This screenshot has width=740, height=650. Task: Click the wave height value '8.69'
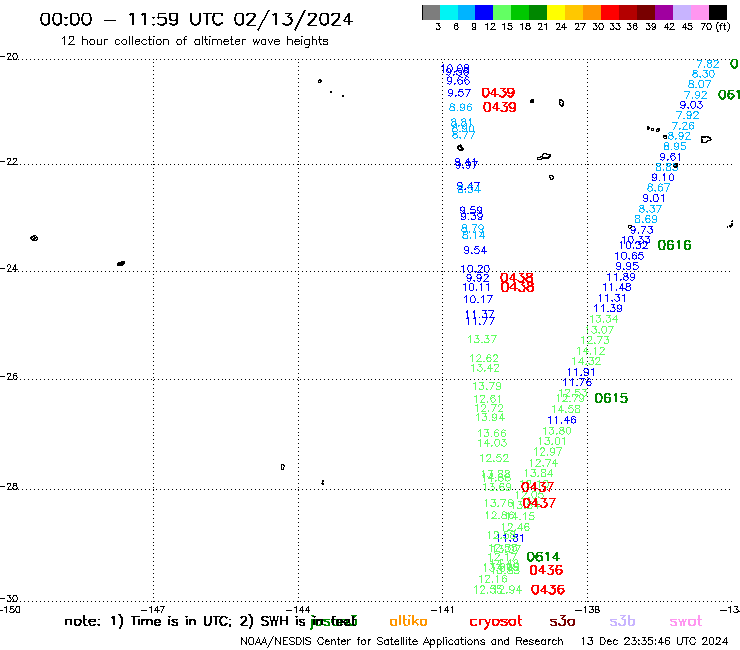coord(646,219)
